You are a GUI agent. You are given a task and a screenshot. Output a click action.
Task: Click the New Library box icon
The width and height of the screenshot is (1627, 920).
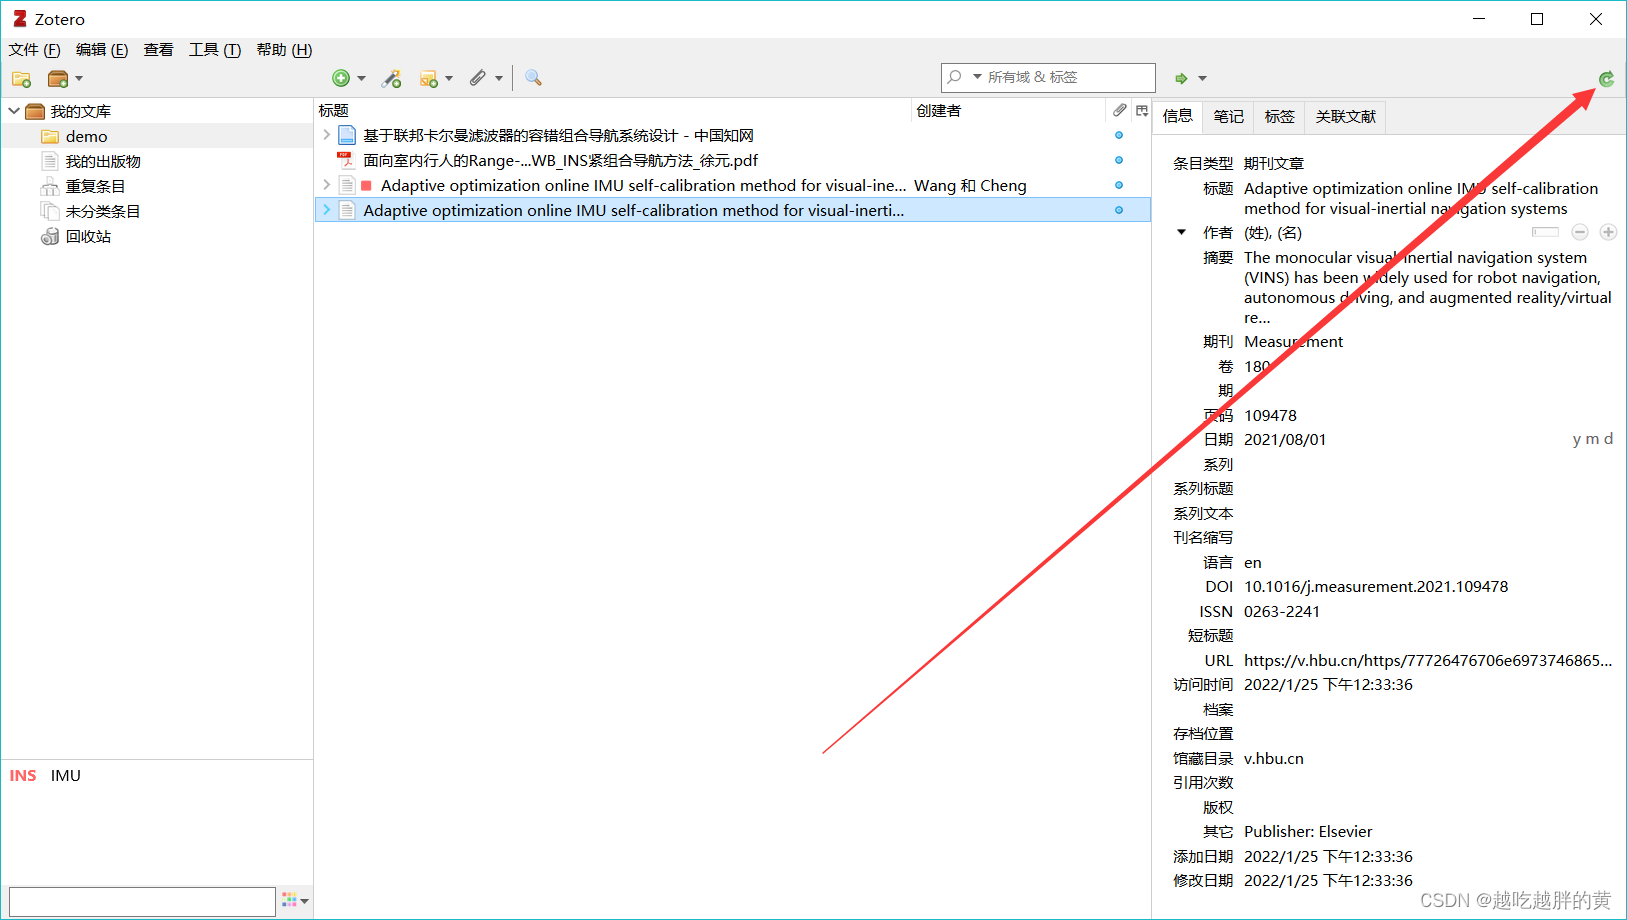point(58,79)
